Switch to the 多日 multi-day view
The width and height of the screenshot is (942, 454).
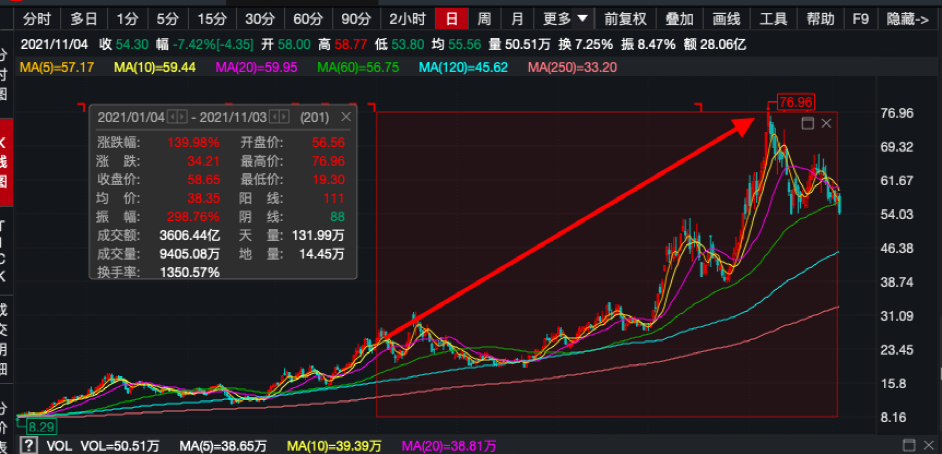[84, 19]
